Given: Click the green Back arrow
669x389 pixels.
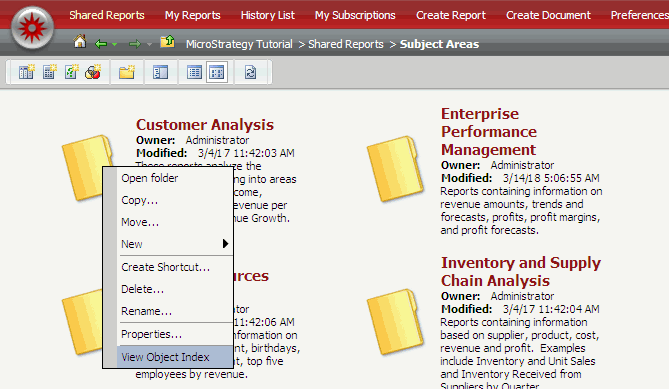Looking at the screenshot, I should (x=101, y=44).
